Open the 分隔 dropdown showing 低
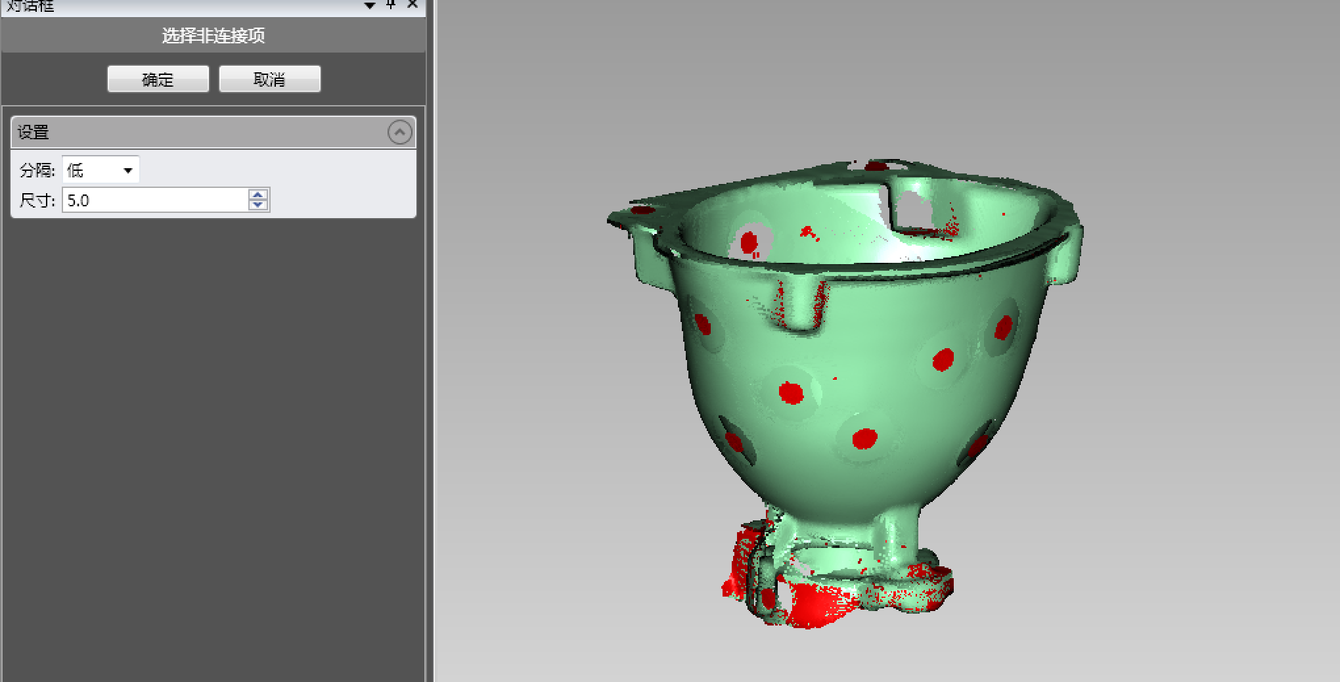The width and height of the screenshot is (1340, 682). [101, 170]
